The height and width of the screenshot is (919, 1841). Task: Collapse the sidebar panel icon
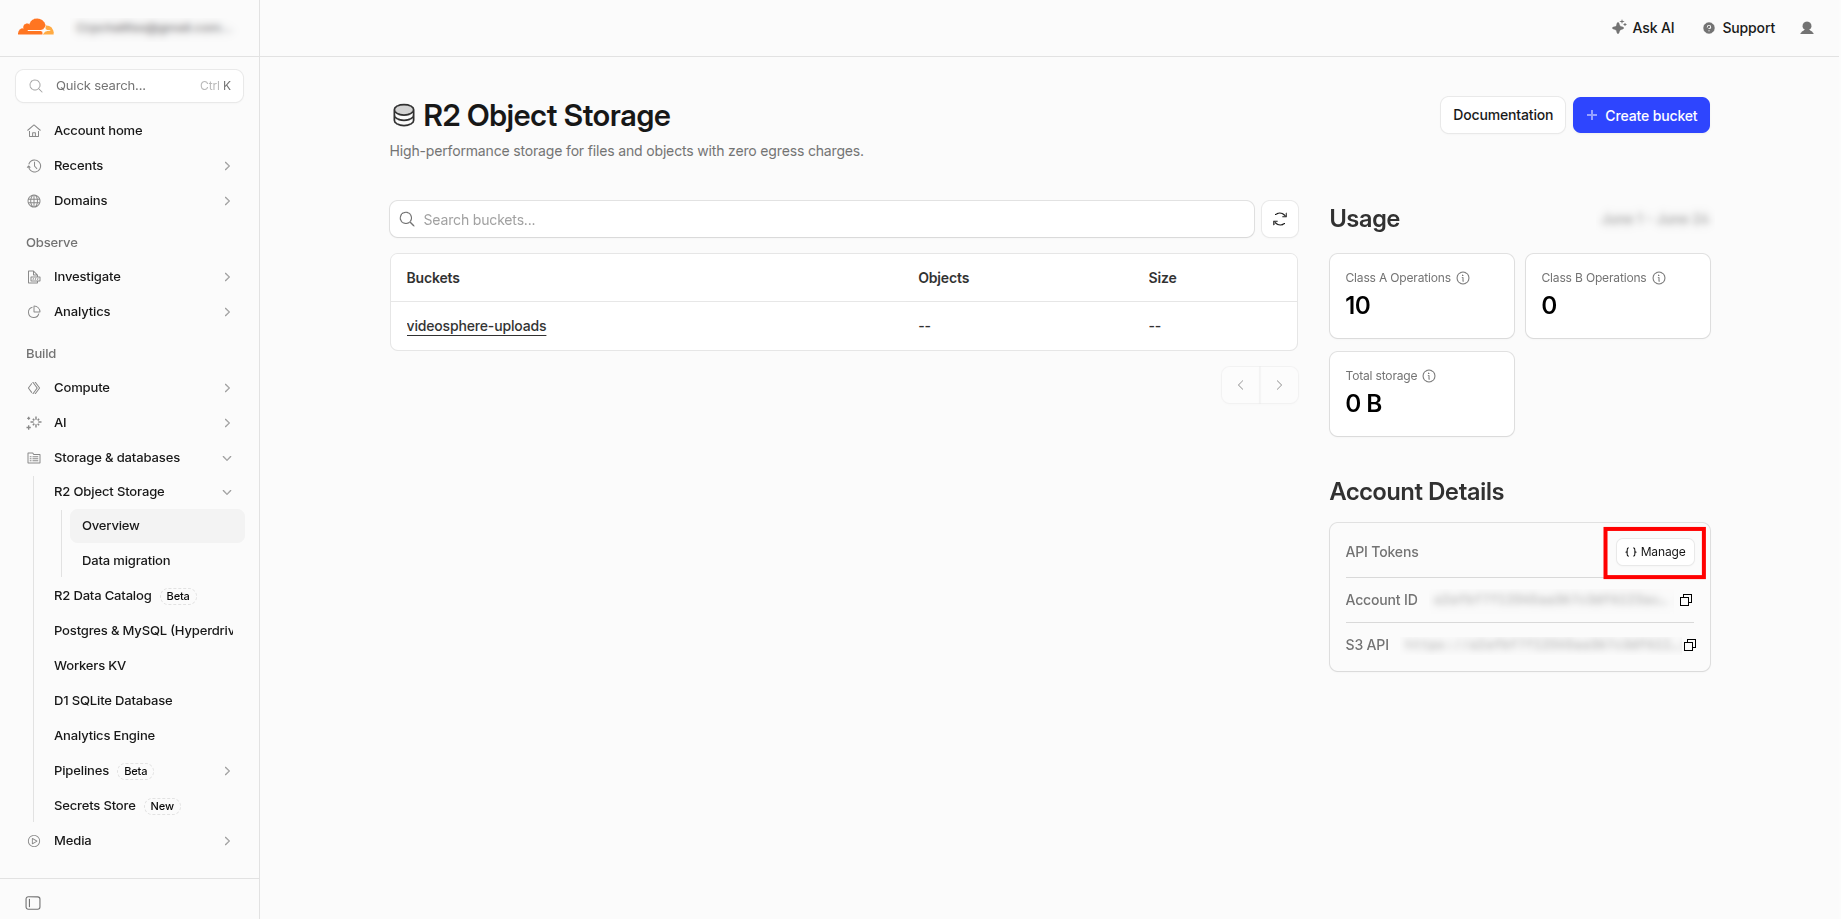click(33, 903)
